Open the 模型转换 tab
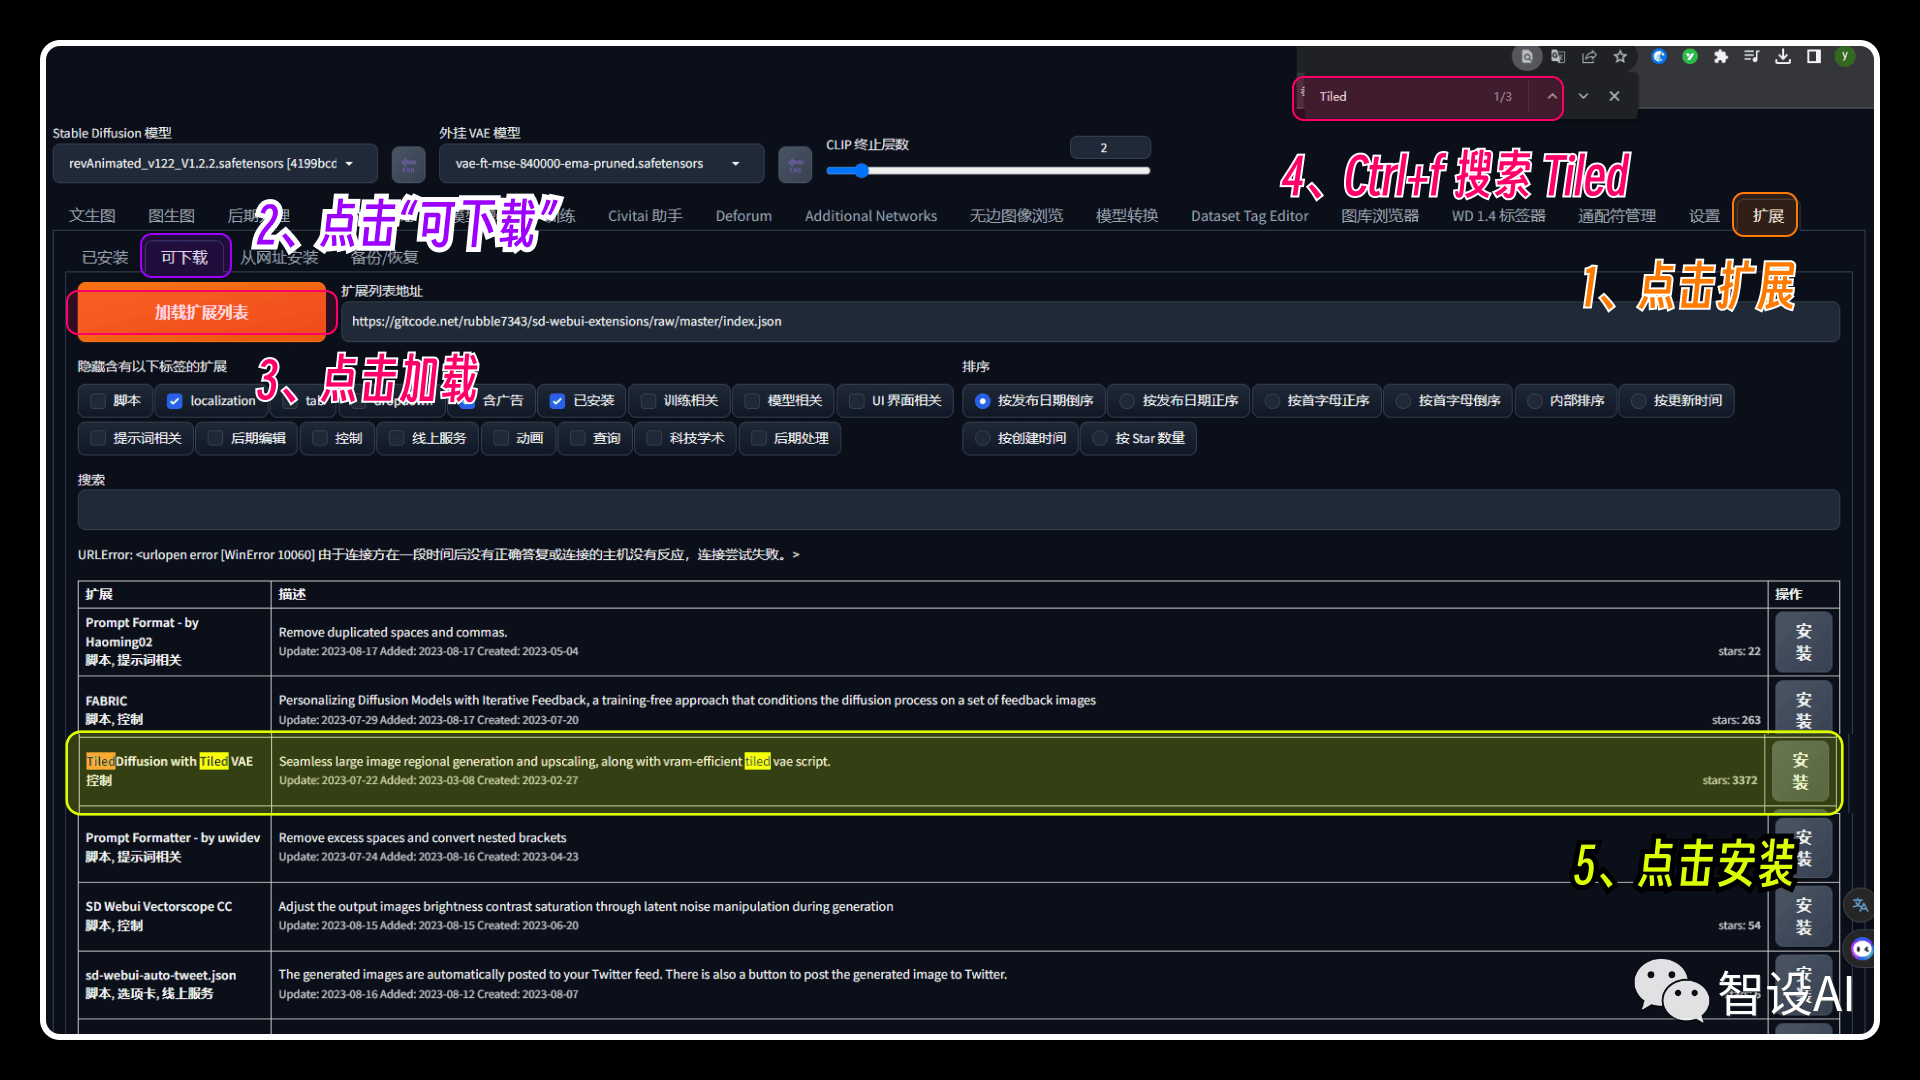1920x1080 pixels. (1127, 216)
